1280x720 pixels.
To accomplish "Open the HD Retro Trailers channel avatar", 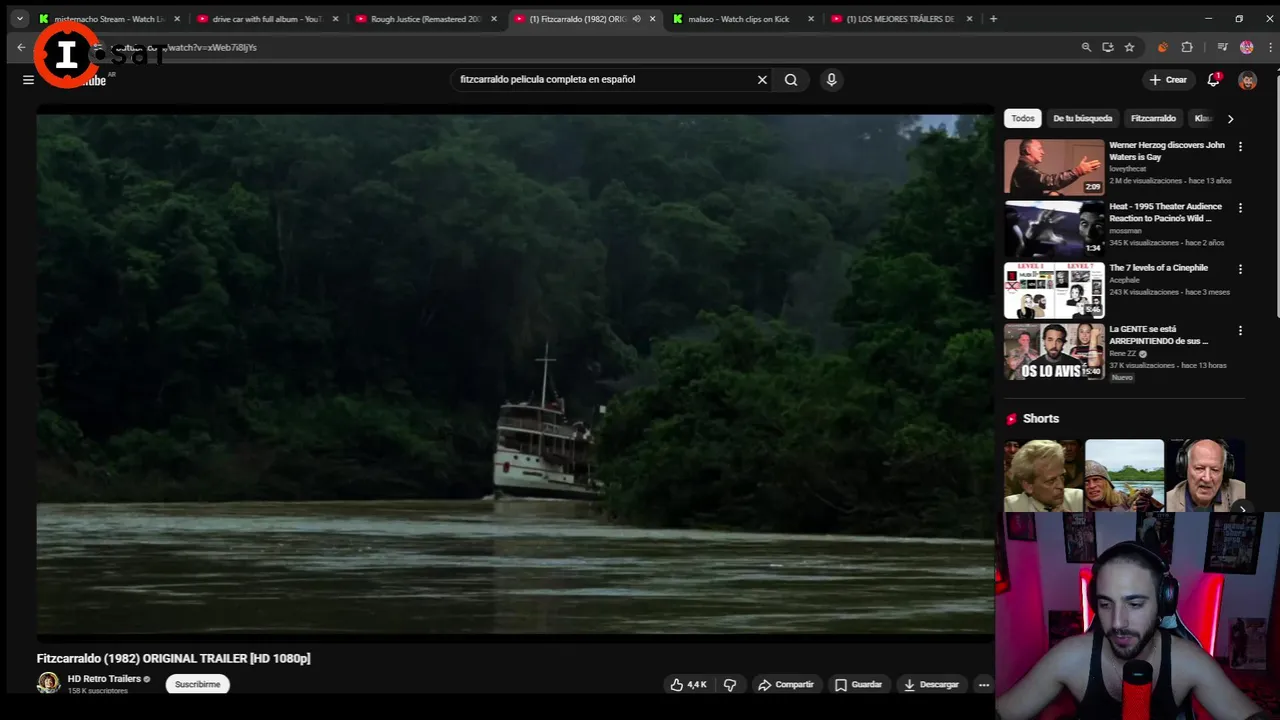I will click(x=48, y=683).
